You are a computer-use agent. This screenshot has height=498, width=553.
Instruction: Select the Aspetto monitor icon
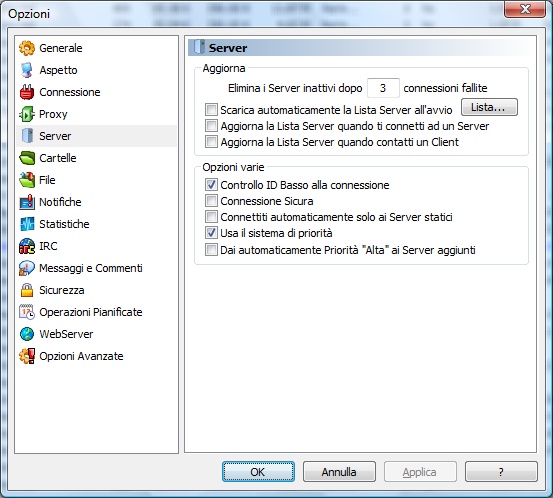[27, 70]
